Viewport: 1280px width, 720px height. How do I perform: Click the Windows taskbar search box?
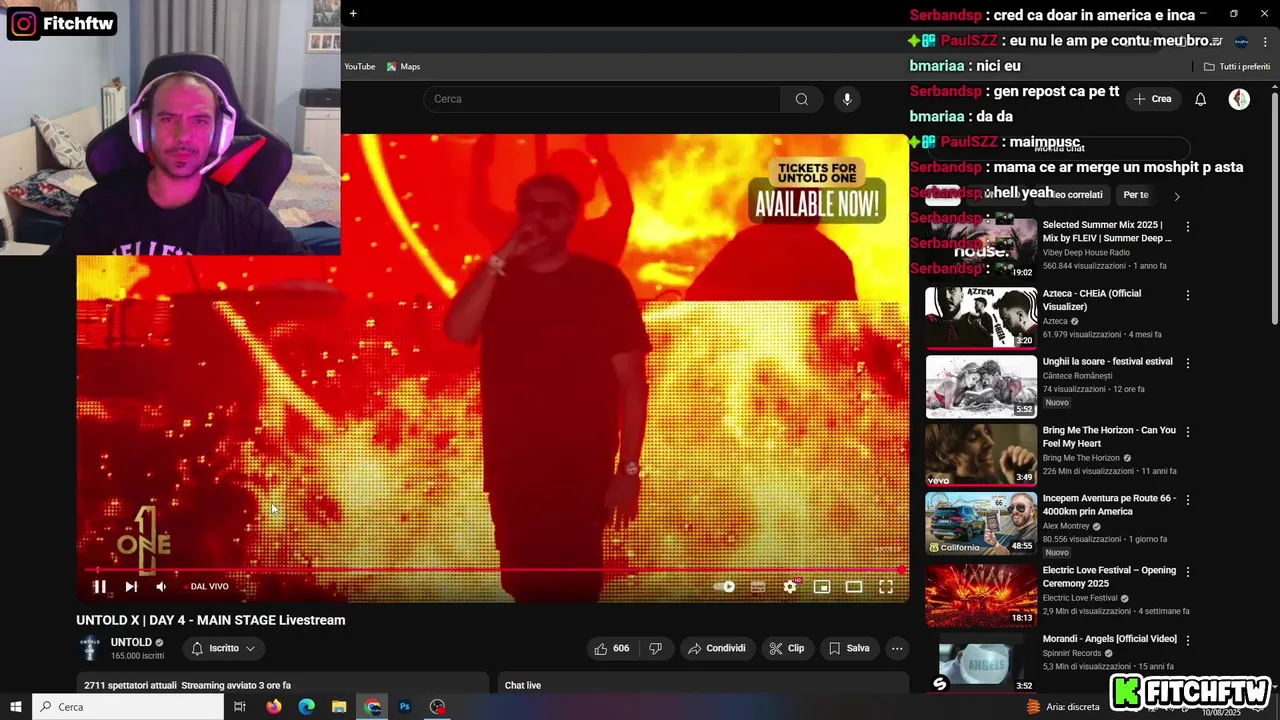128,707
